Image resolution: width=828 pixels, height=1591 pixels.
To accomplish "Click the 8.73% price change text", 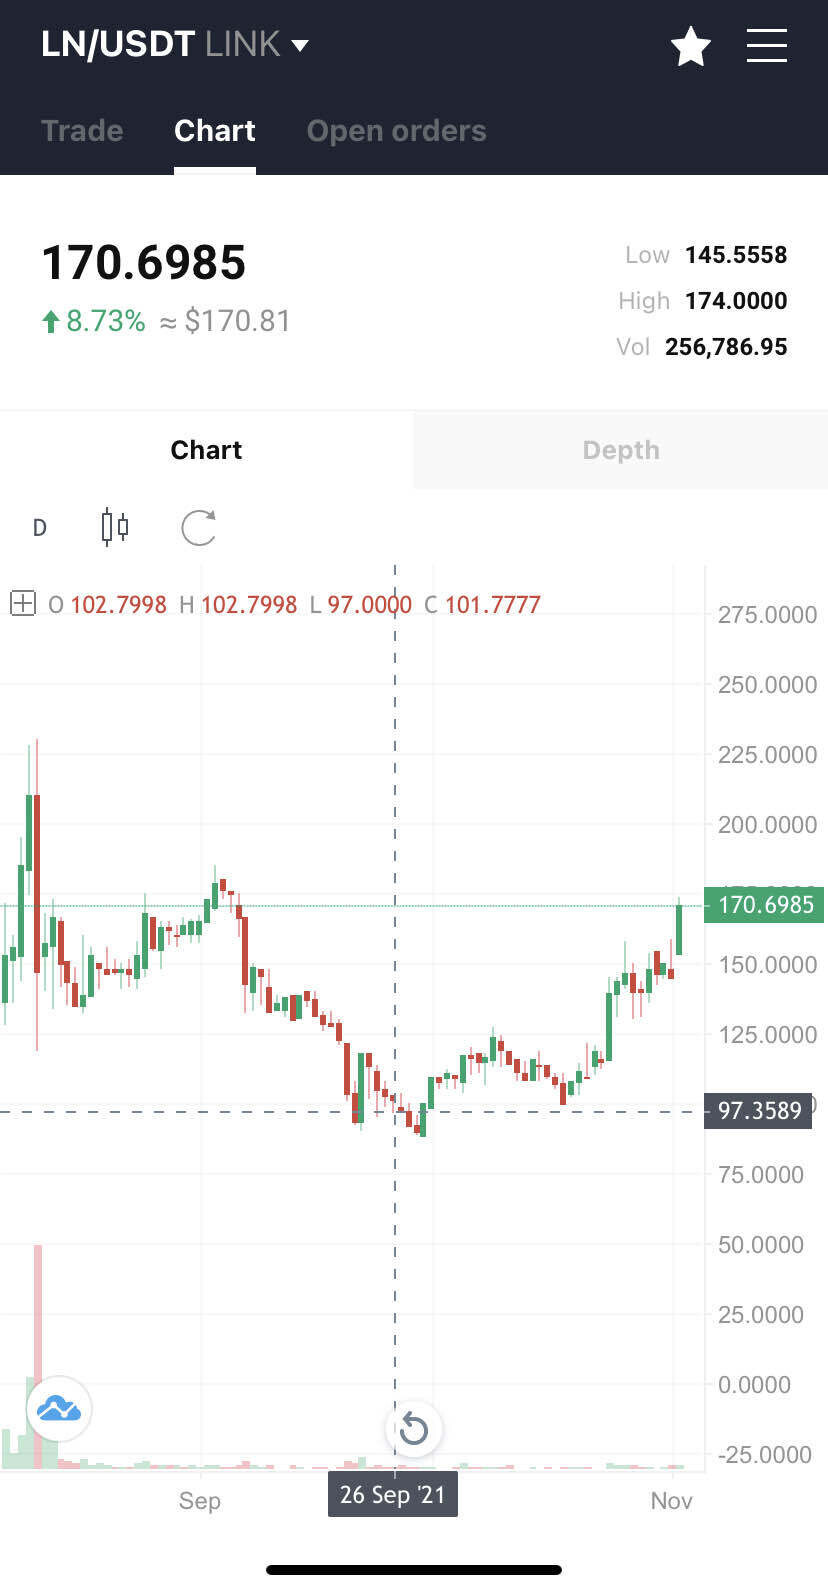I will [105, 321].
